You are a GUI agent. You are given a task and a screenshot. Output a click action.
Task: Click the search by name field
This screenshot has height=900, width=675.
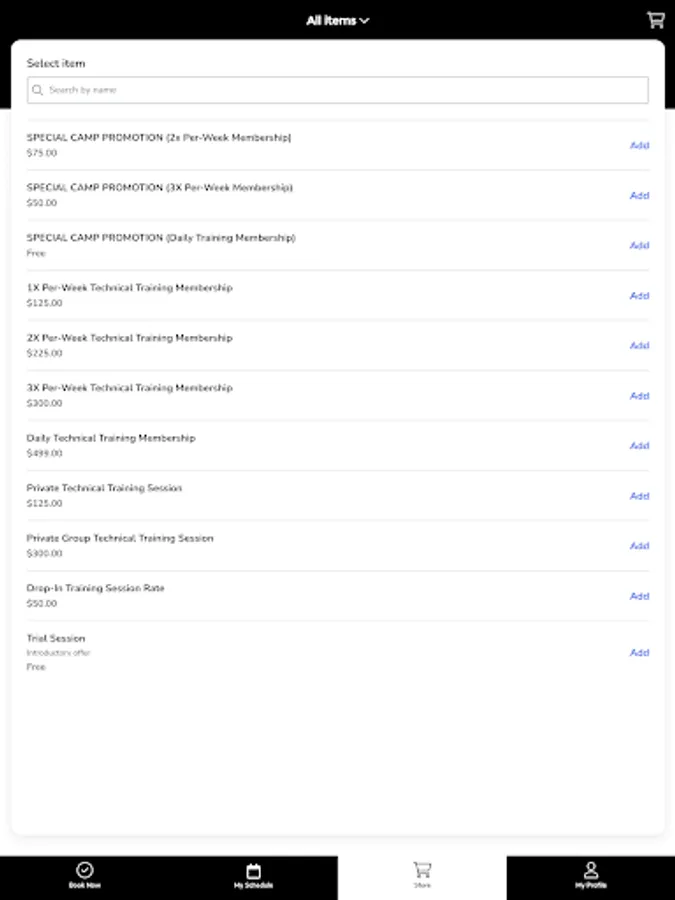pyautogui.click(x=338, y=90)
